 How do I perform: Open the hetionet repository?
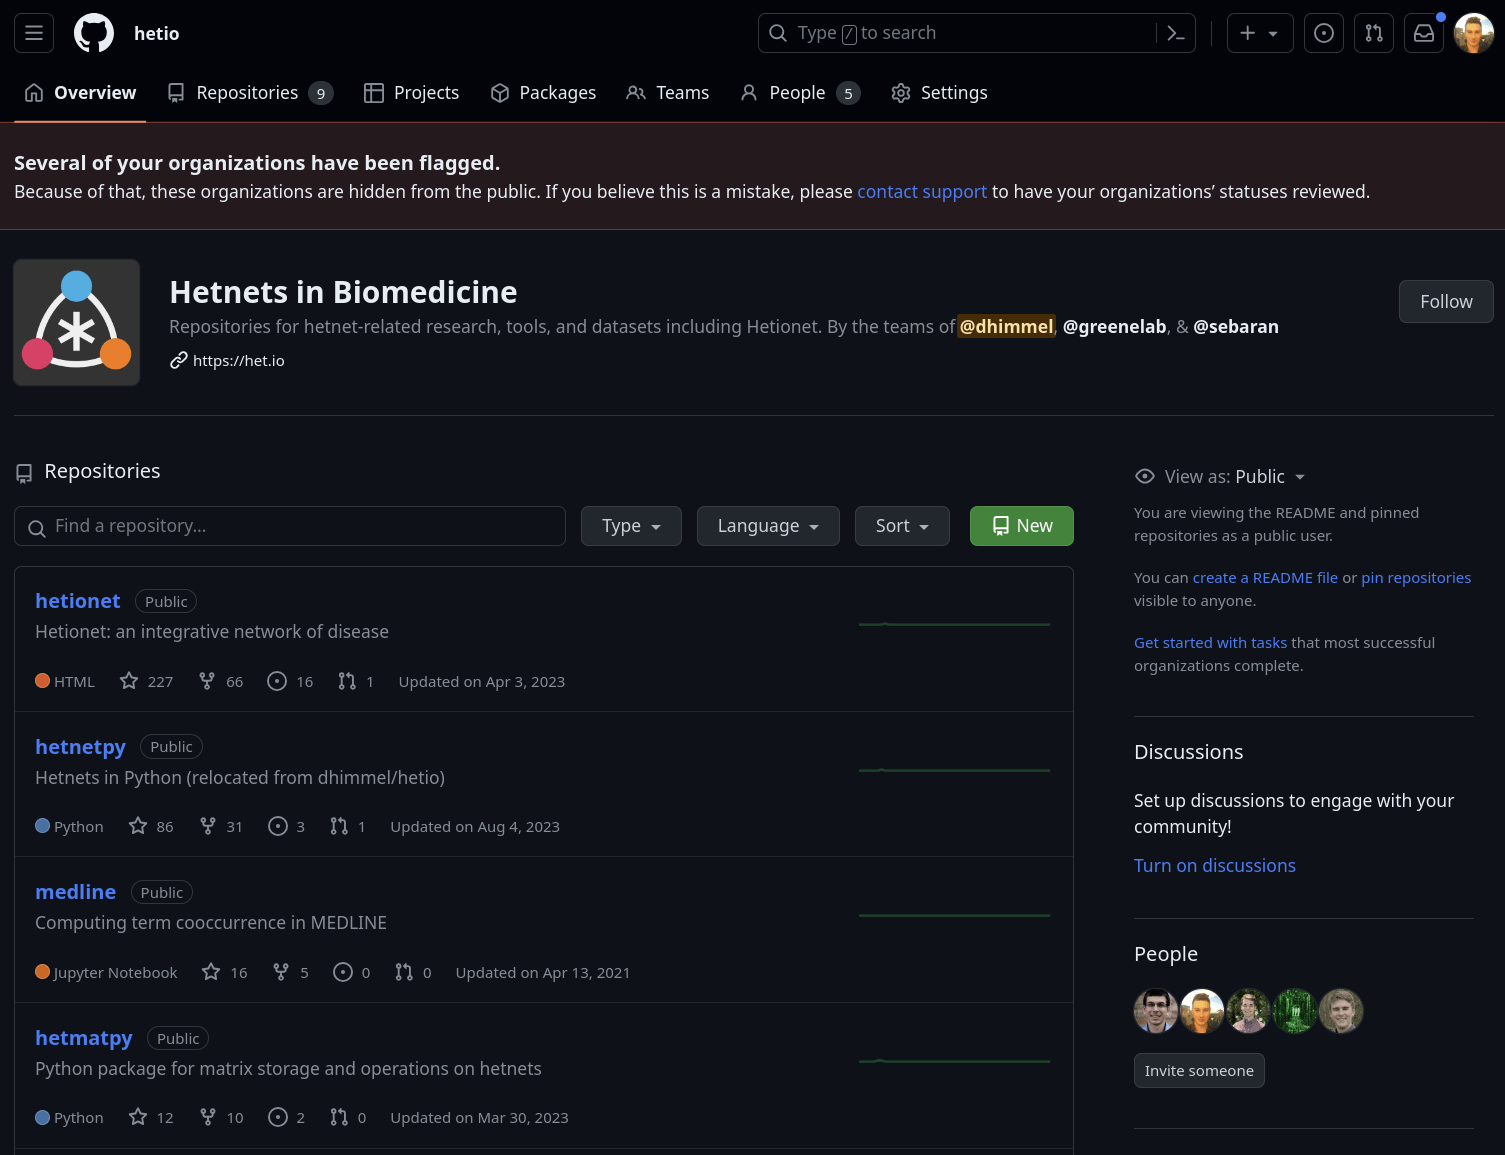(x=77, y=601)
